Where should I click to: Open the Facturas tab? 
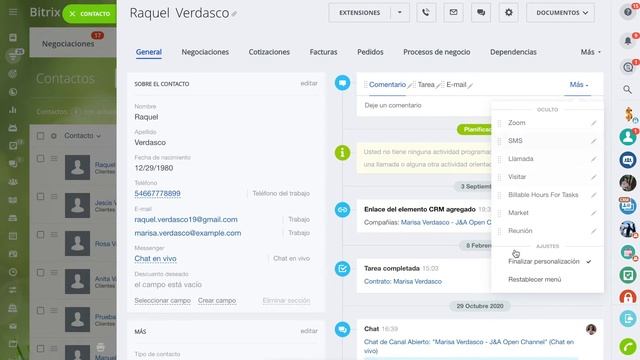[323, 52]
